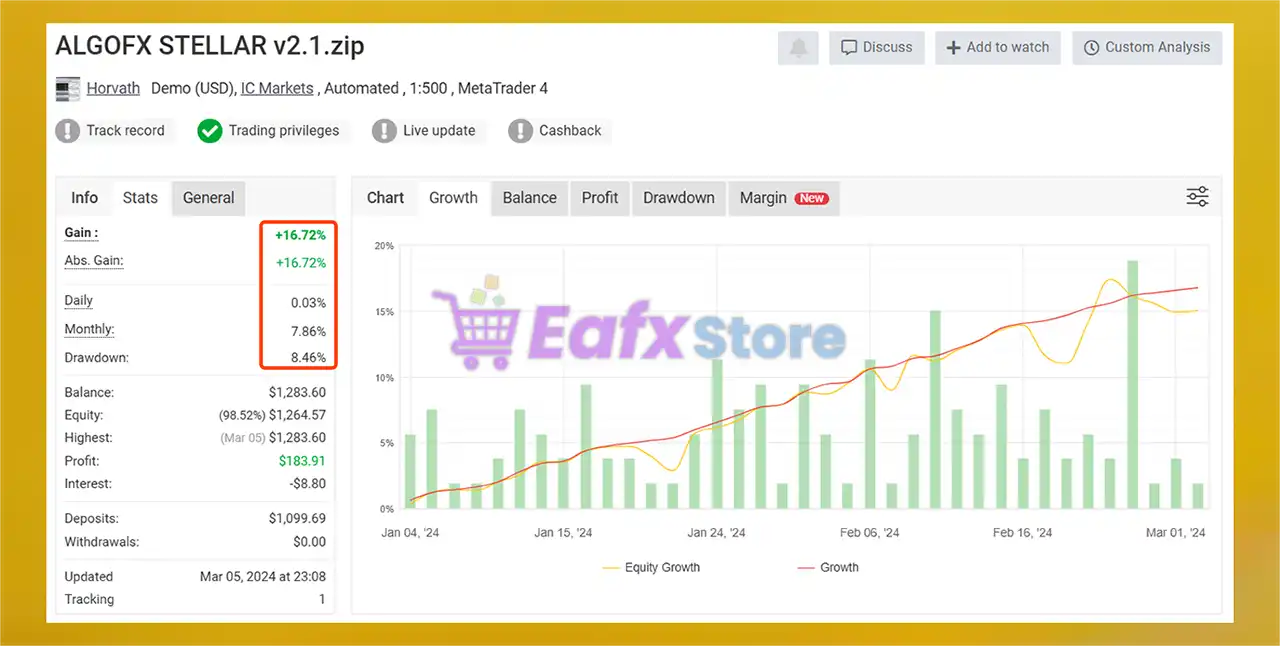1280x646 pixels.
Task: Click the Updated date Mar 05, 2024
Action: coord(263,577)
